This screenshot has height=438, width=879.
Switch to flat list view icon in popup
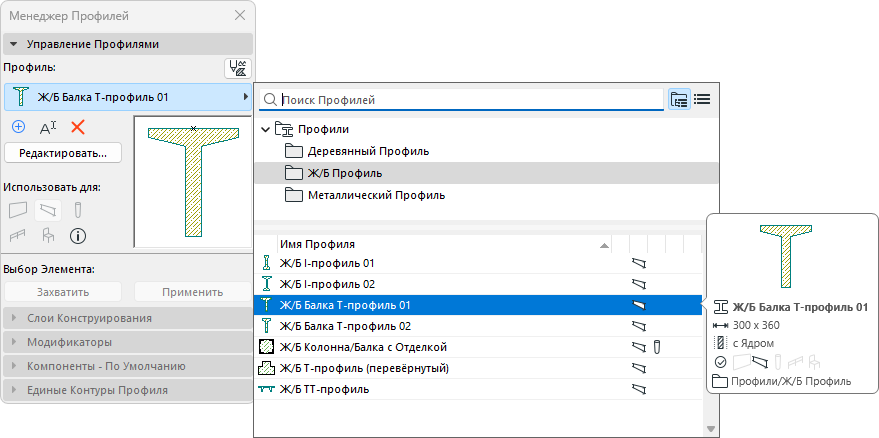pos(702,99)
